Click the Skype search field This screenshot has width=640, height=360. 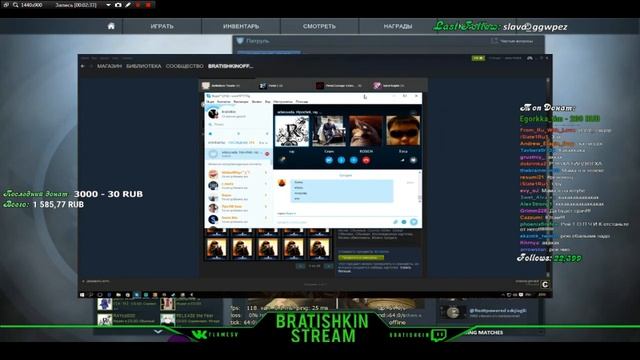[x=239, y=124]
